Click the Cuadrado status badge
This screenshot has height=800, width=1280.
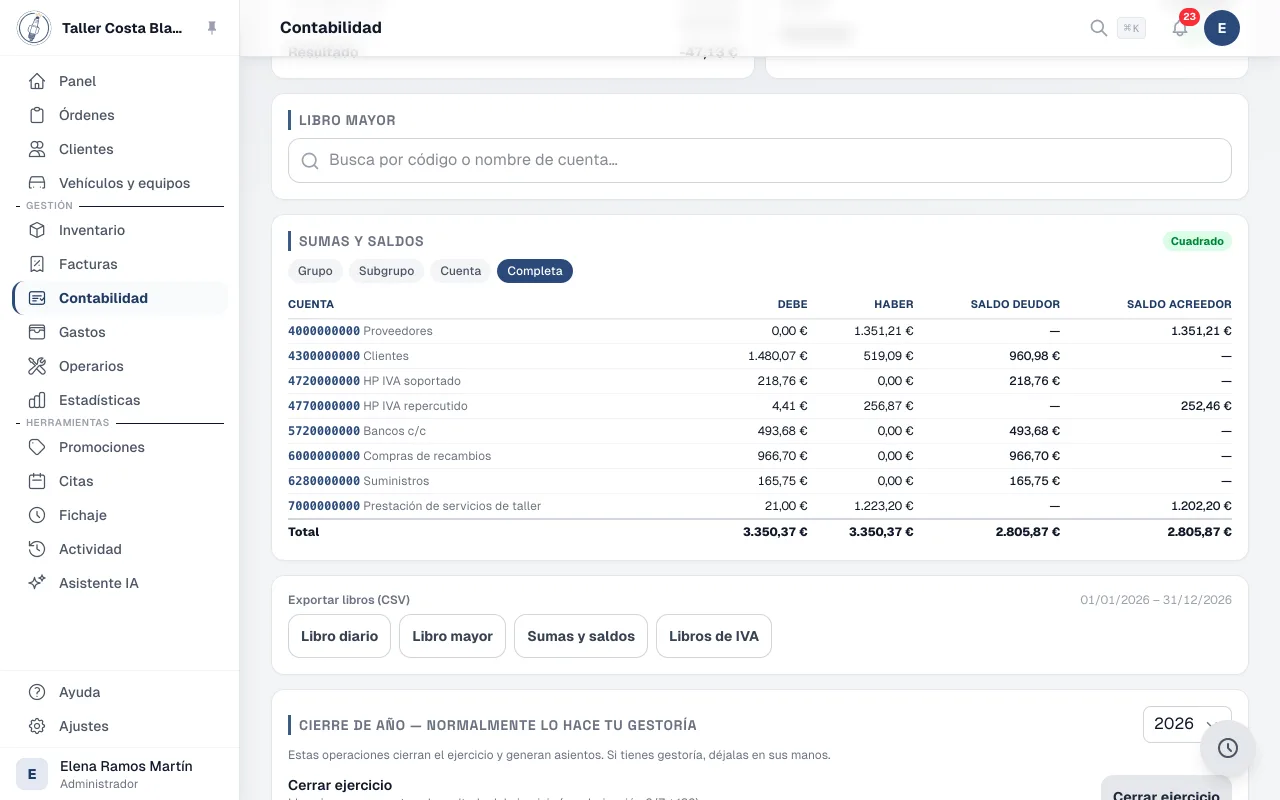click(1197, 241)
